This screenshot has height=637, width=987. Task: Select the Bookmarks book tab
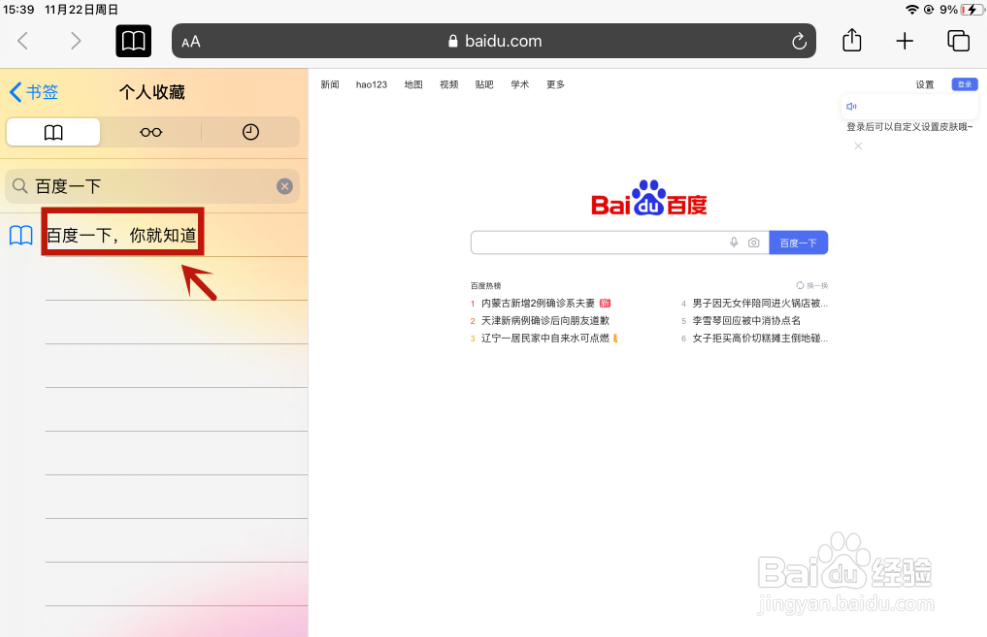54,132
